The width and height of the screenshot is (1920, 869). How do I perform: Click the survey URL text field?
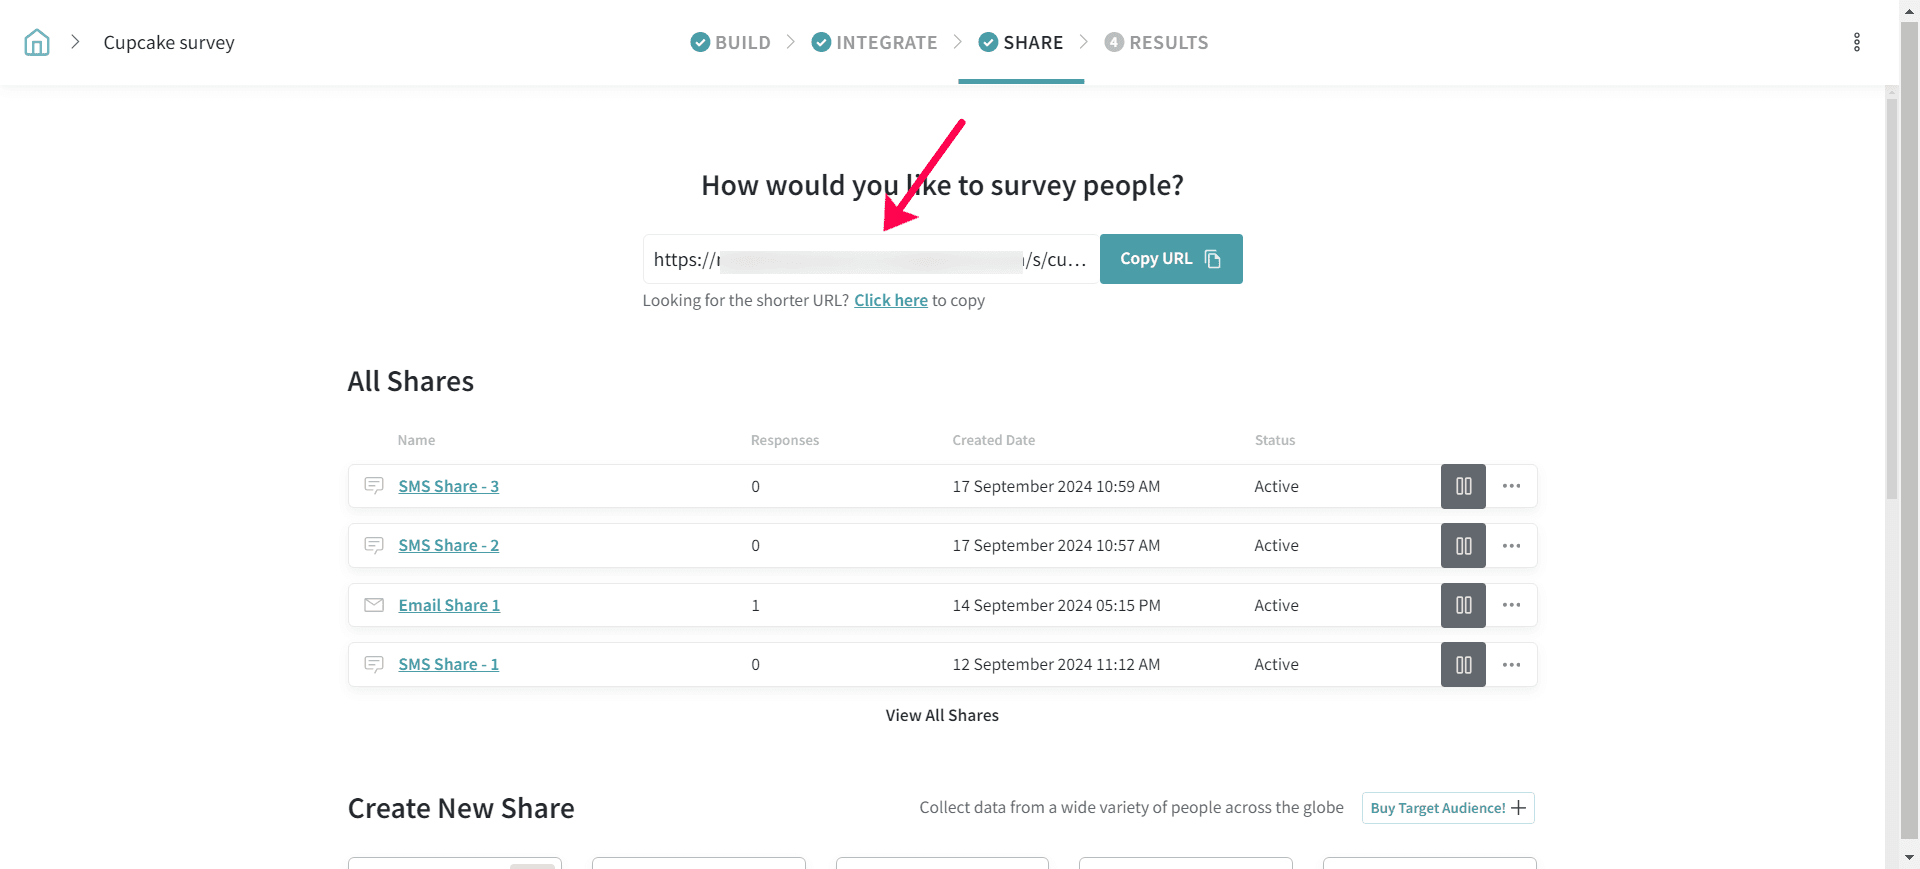(868, 260)
